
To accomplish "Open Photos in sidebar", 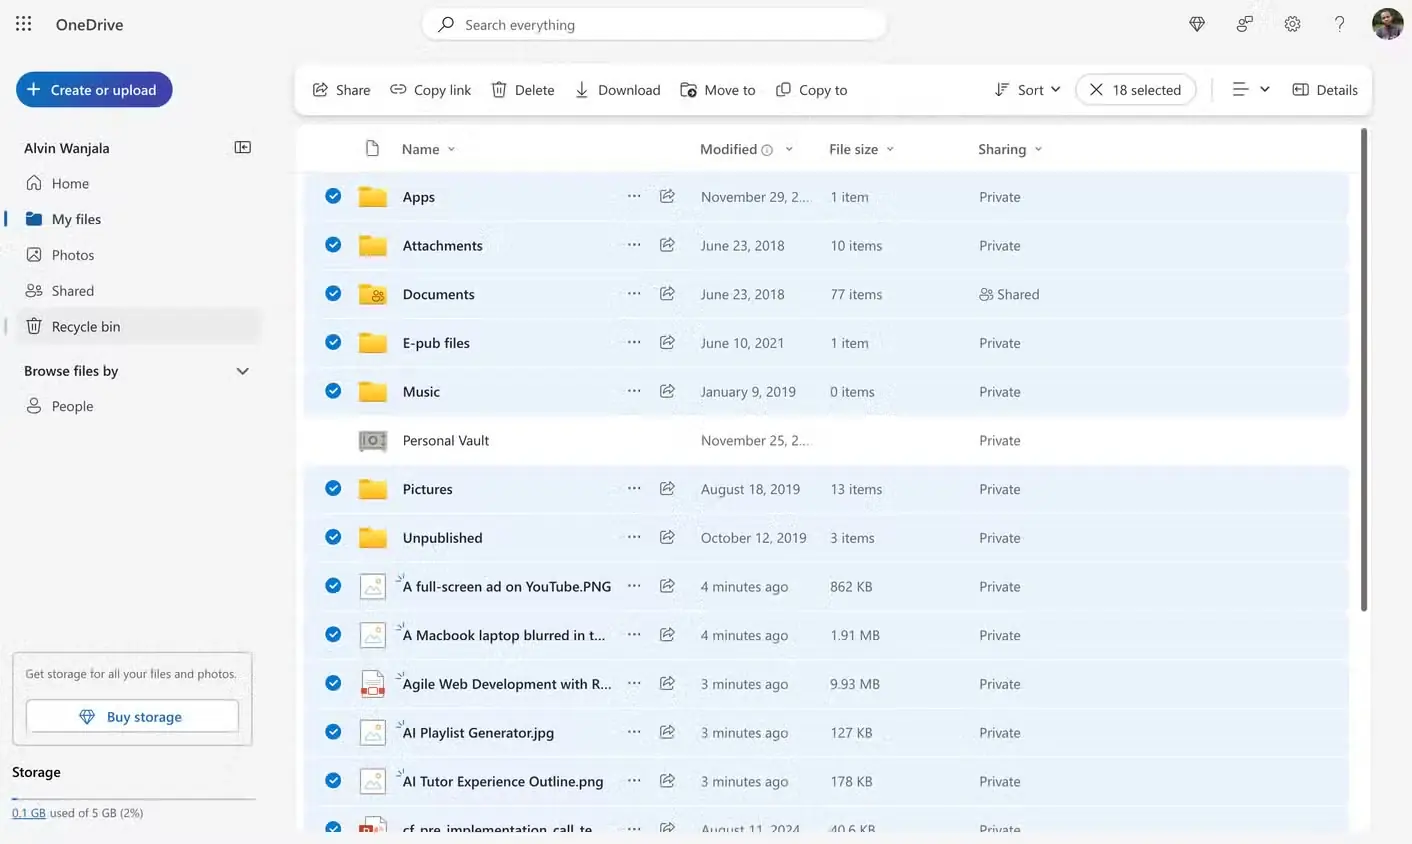I will [x=138, y=255].
